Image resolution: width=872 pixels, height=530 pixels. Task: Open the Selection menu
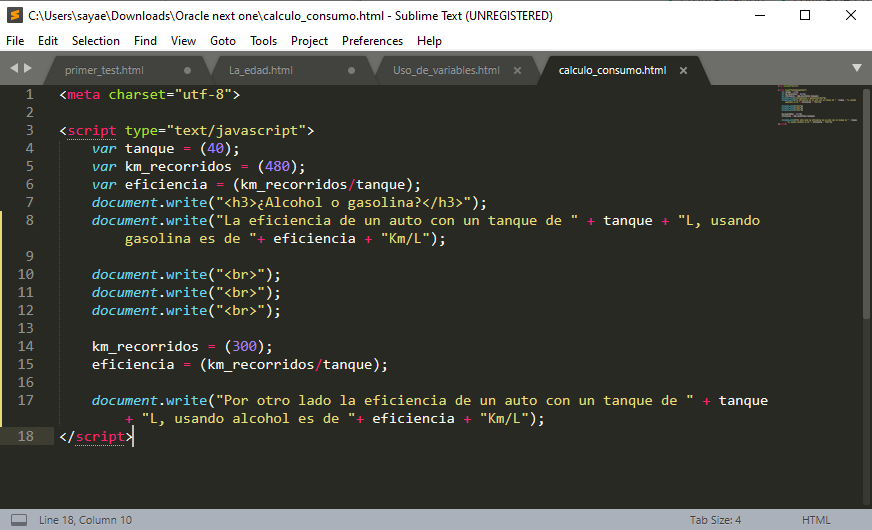click(x=96, y=41)
